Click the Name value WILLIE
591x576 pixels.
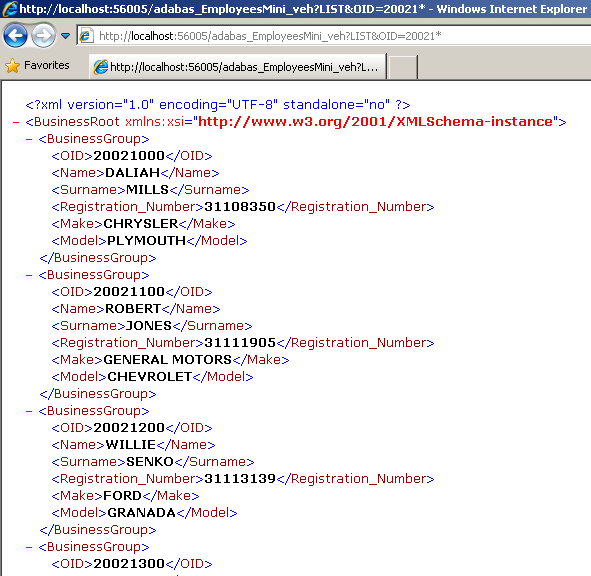click(x=130, y=445)
